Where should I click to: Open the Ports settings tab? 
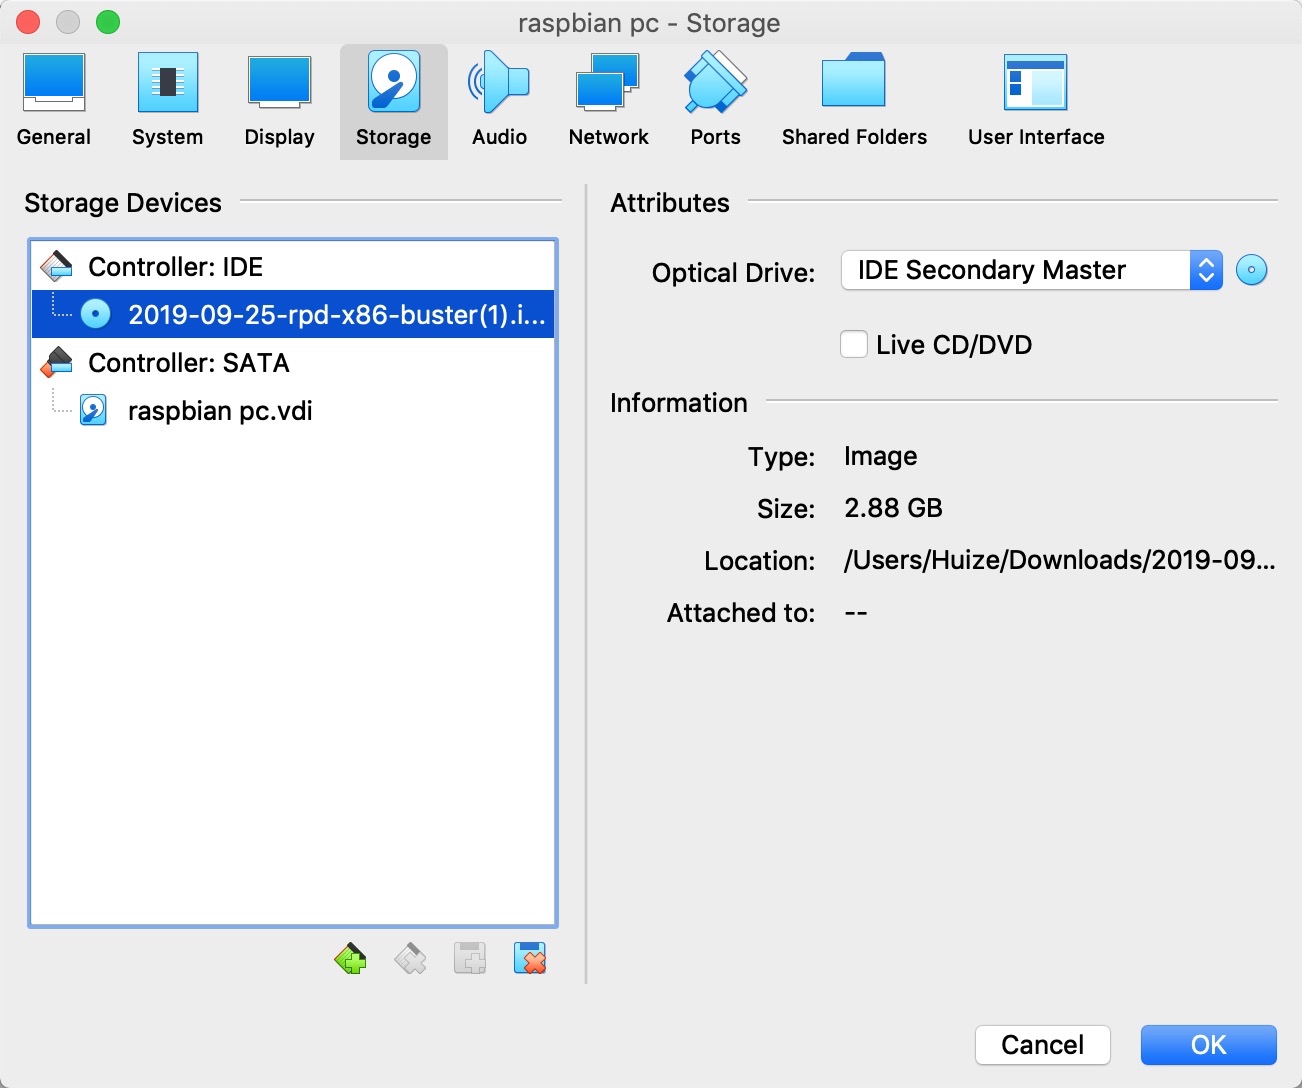(715, 101)
